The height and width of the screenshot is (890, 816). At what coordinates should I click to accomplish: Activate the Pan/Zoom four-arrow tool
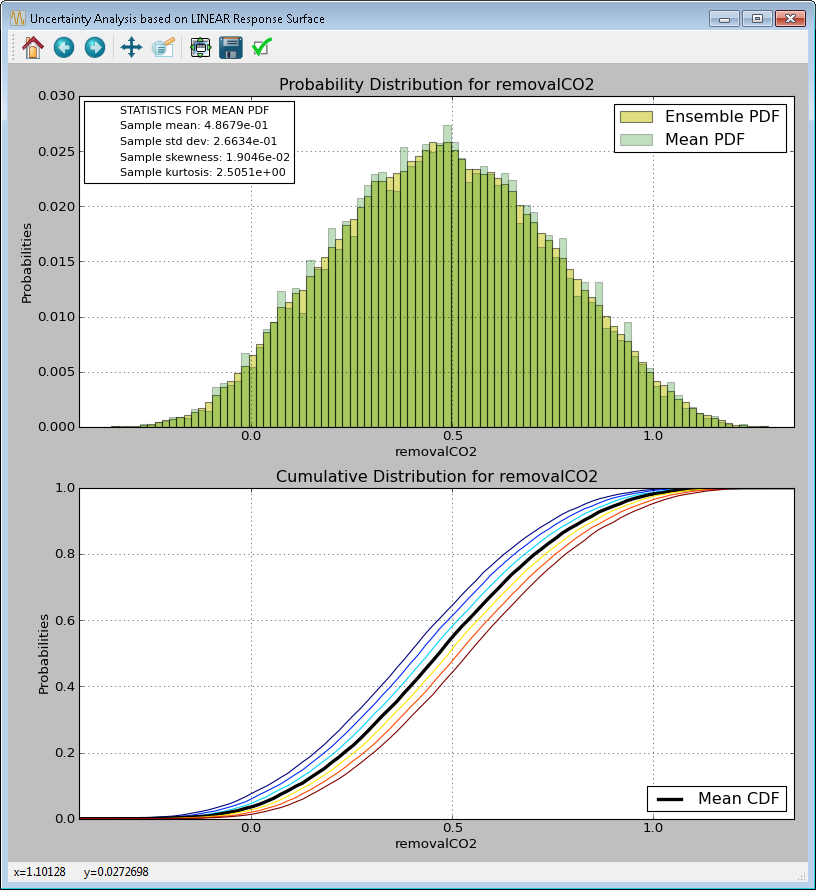[x=132, y=46]
